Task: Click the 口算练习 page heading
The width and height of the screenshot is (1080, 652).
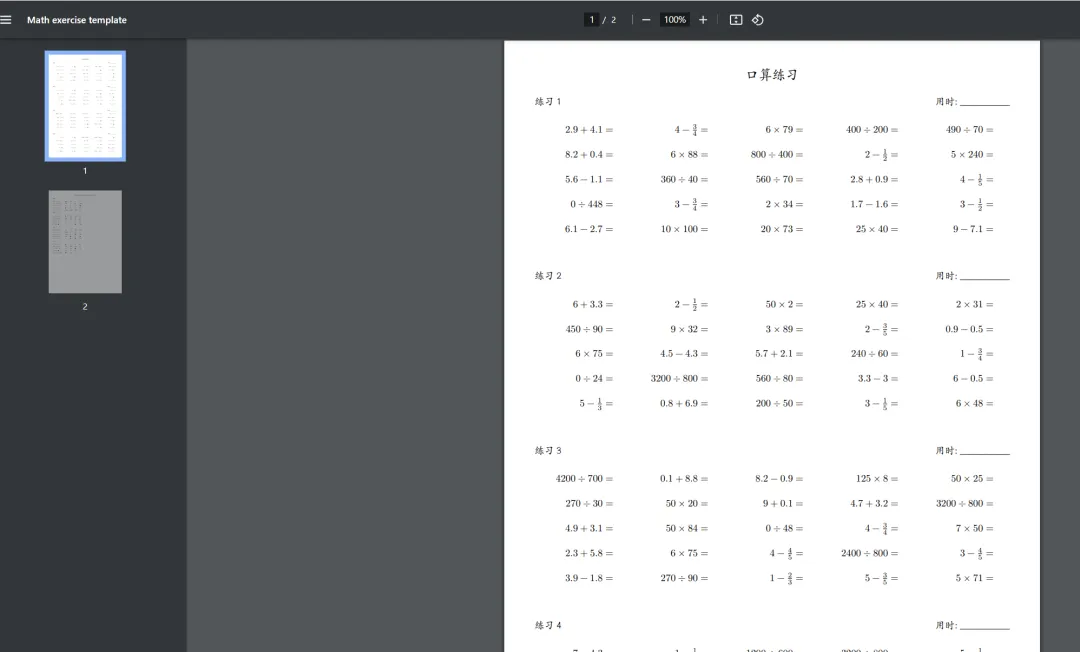Action: tap(771, 74)
